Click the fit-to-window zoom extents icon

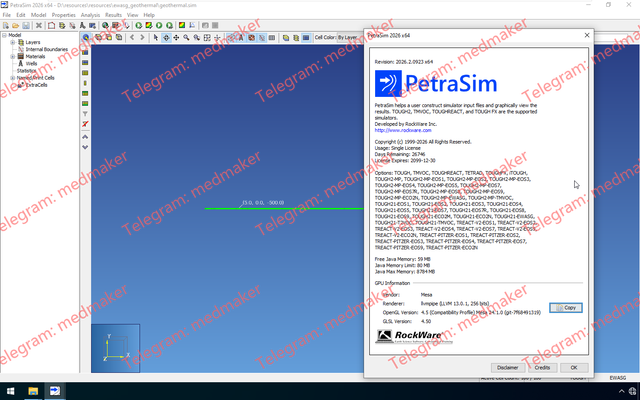click(207, 38)
